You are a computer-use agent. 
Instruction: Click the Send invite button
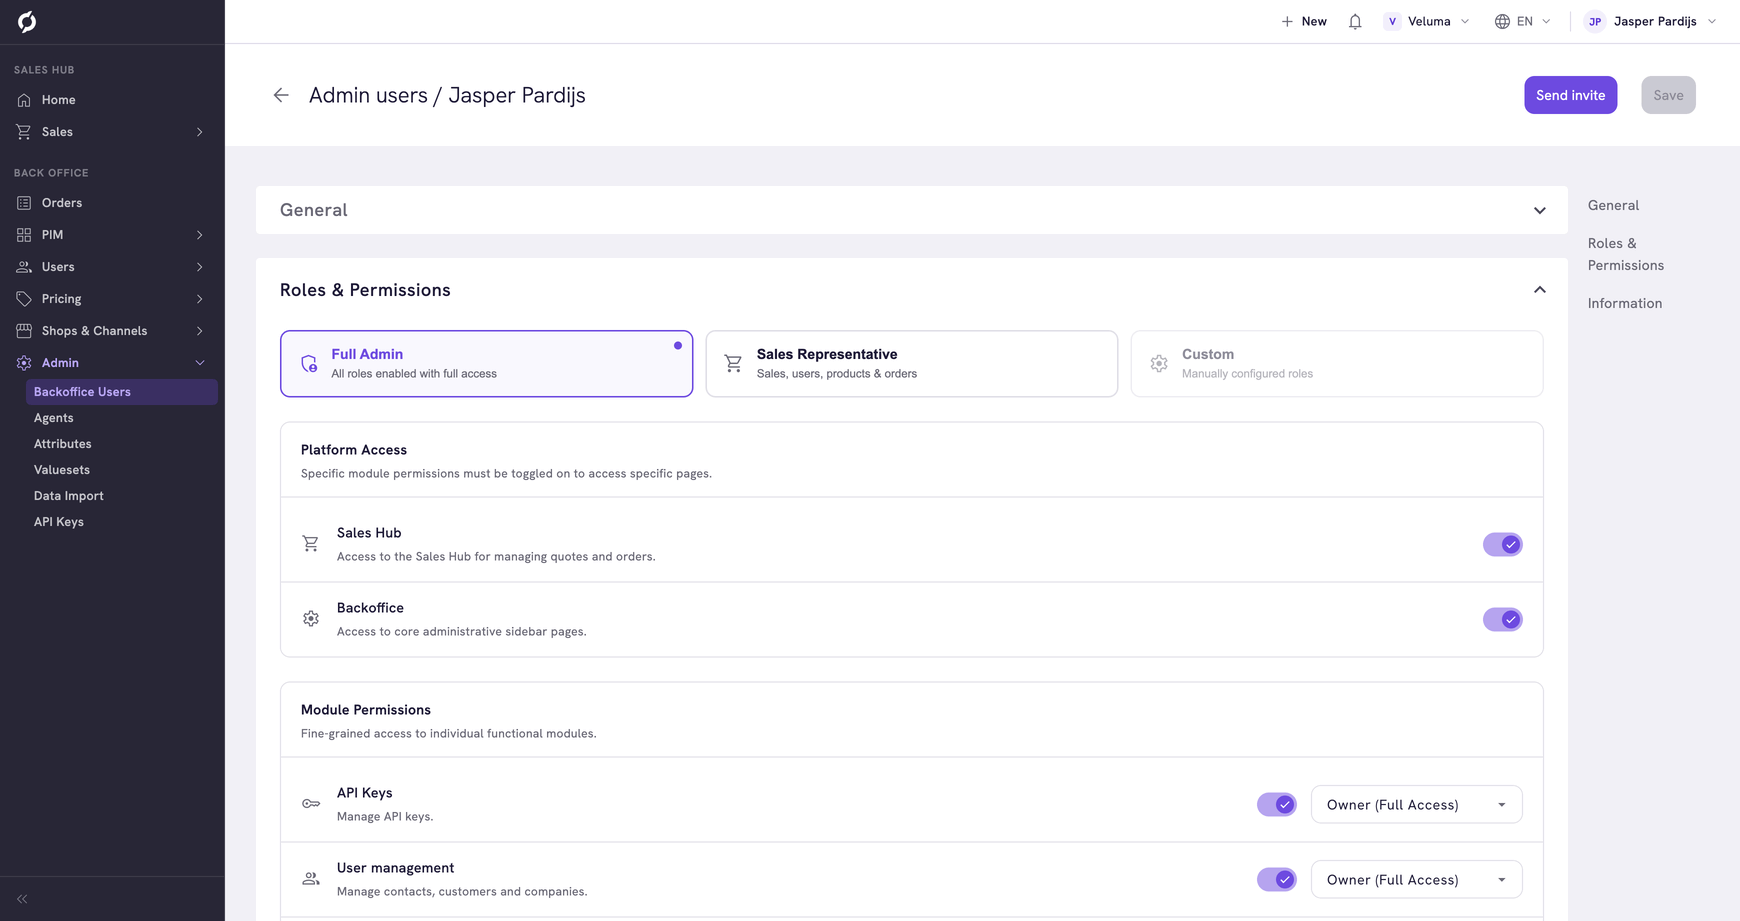(1570, 95)
